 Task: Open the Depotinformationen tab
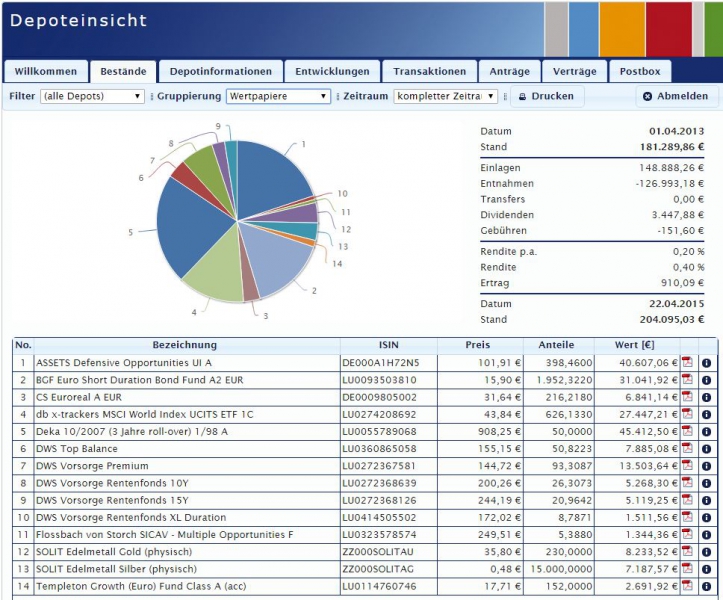220,72
